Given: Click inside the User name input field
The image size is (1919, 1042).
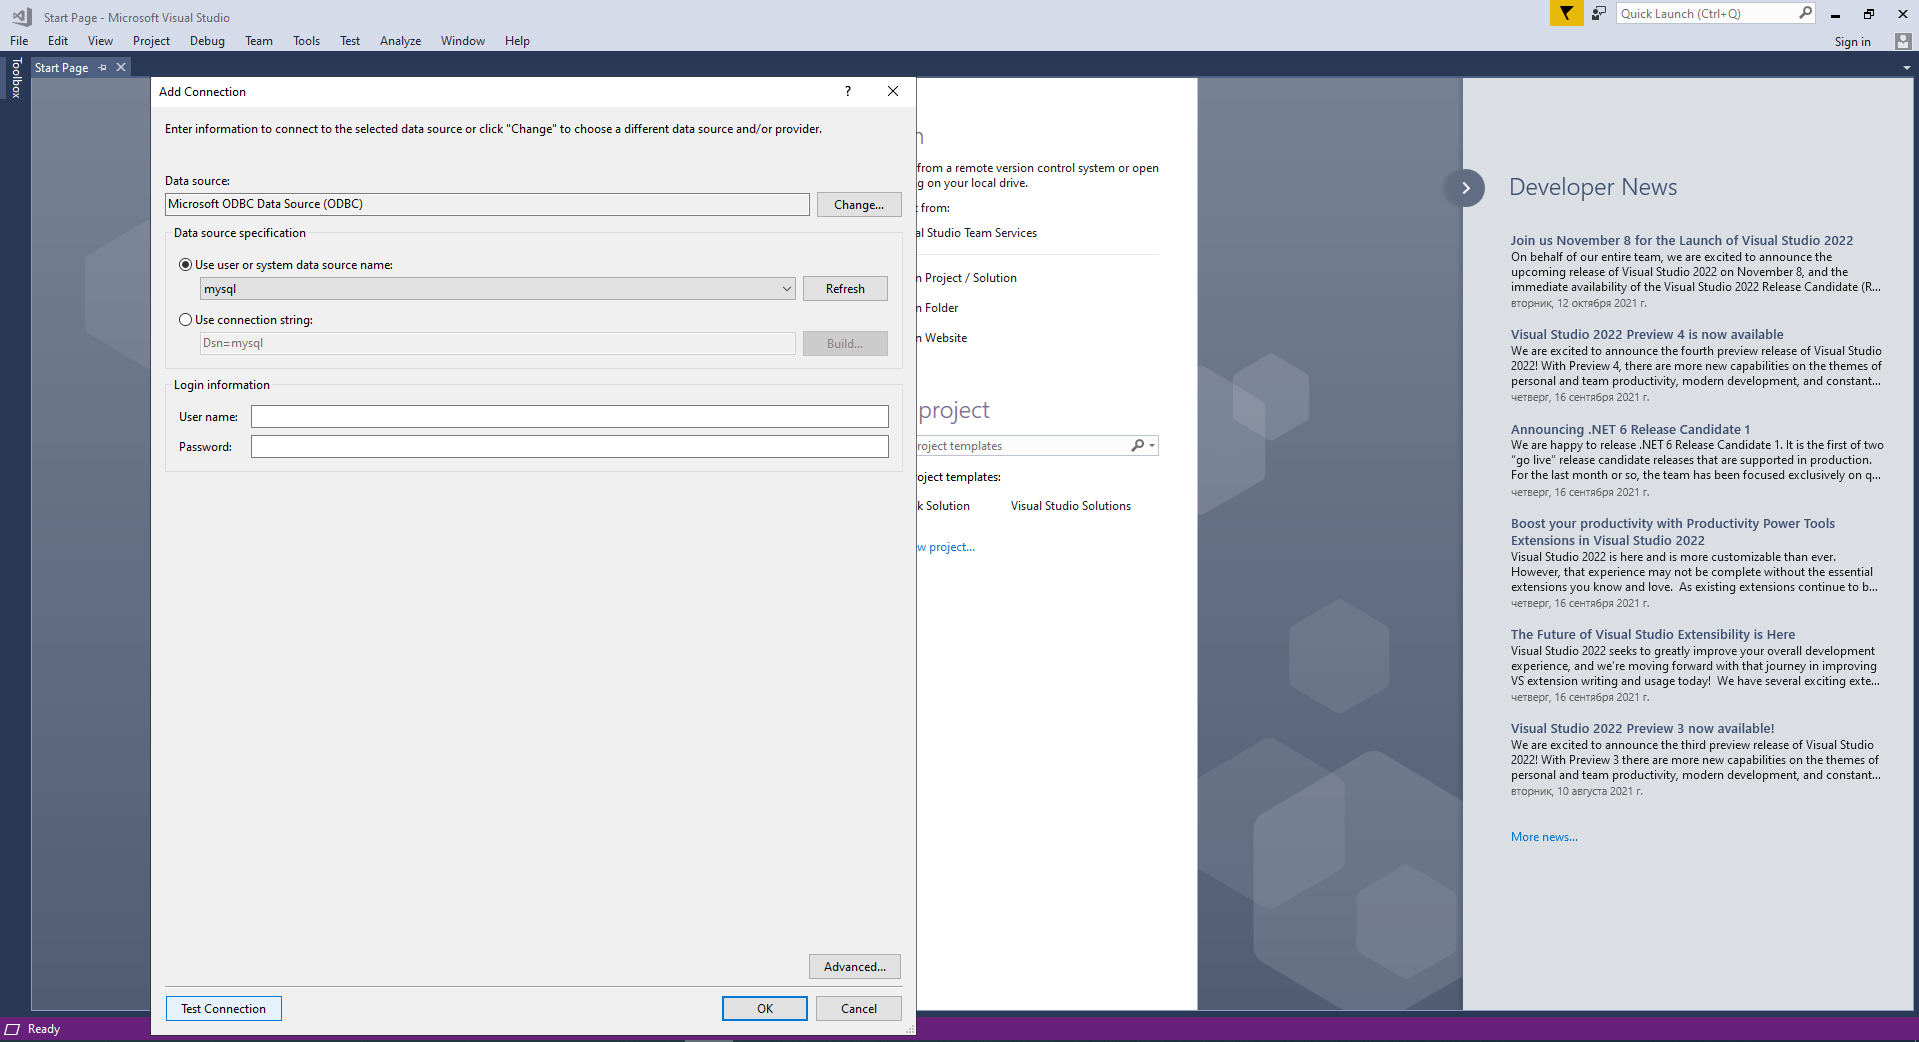Looking at the screenshot, I should pyautogui.click(x=568, y=416).
